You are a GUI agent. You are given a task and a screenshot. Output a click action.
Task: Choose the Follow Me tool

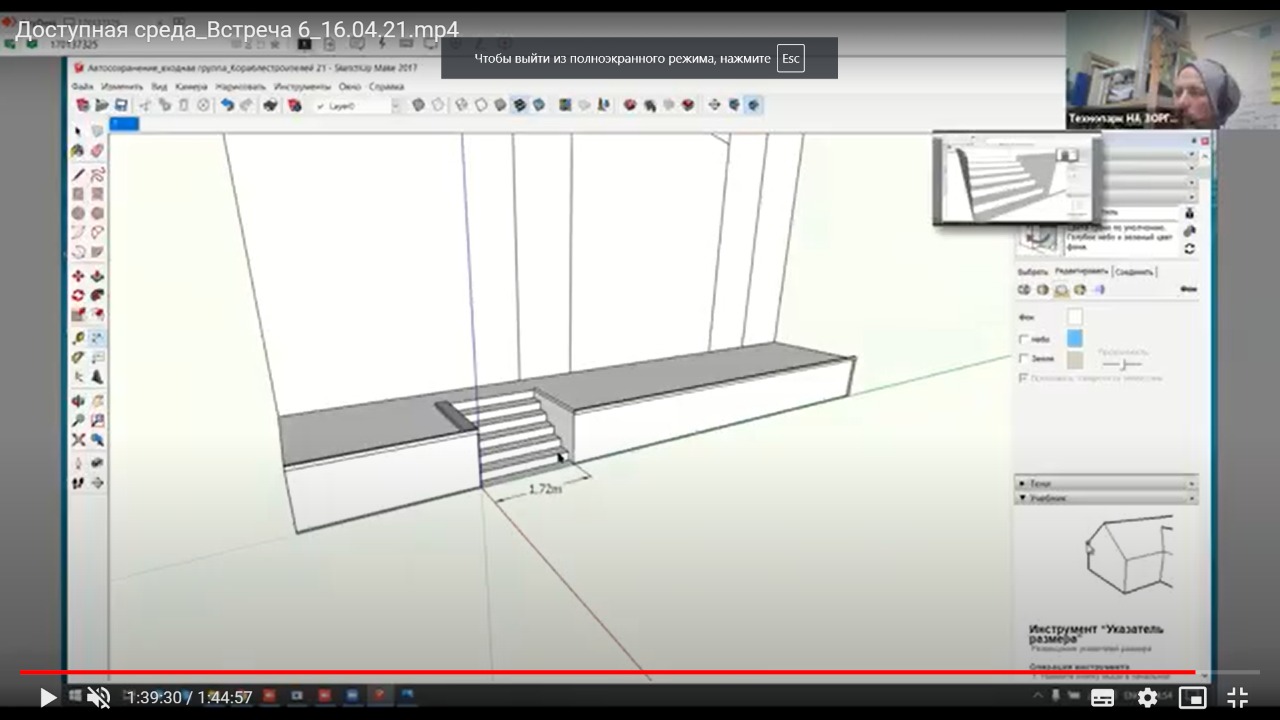click(x=97, y=295)
